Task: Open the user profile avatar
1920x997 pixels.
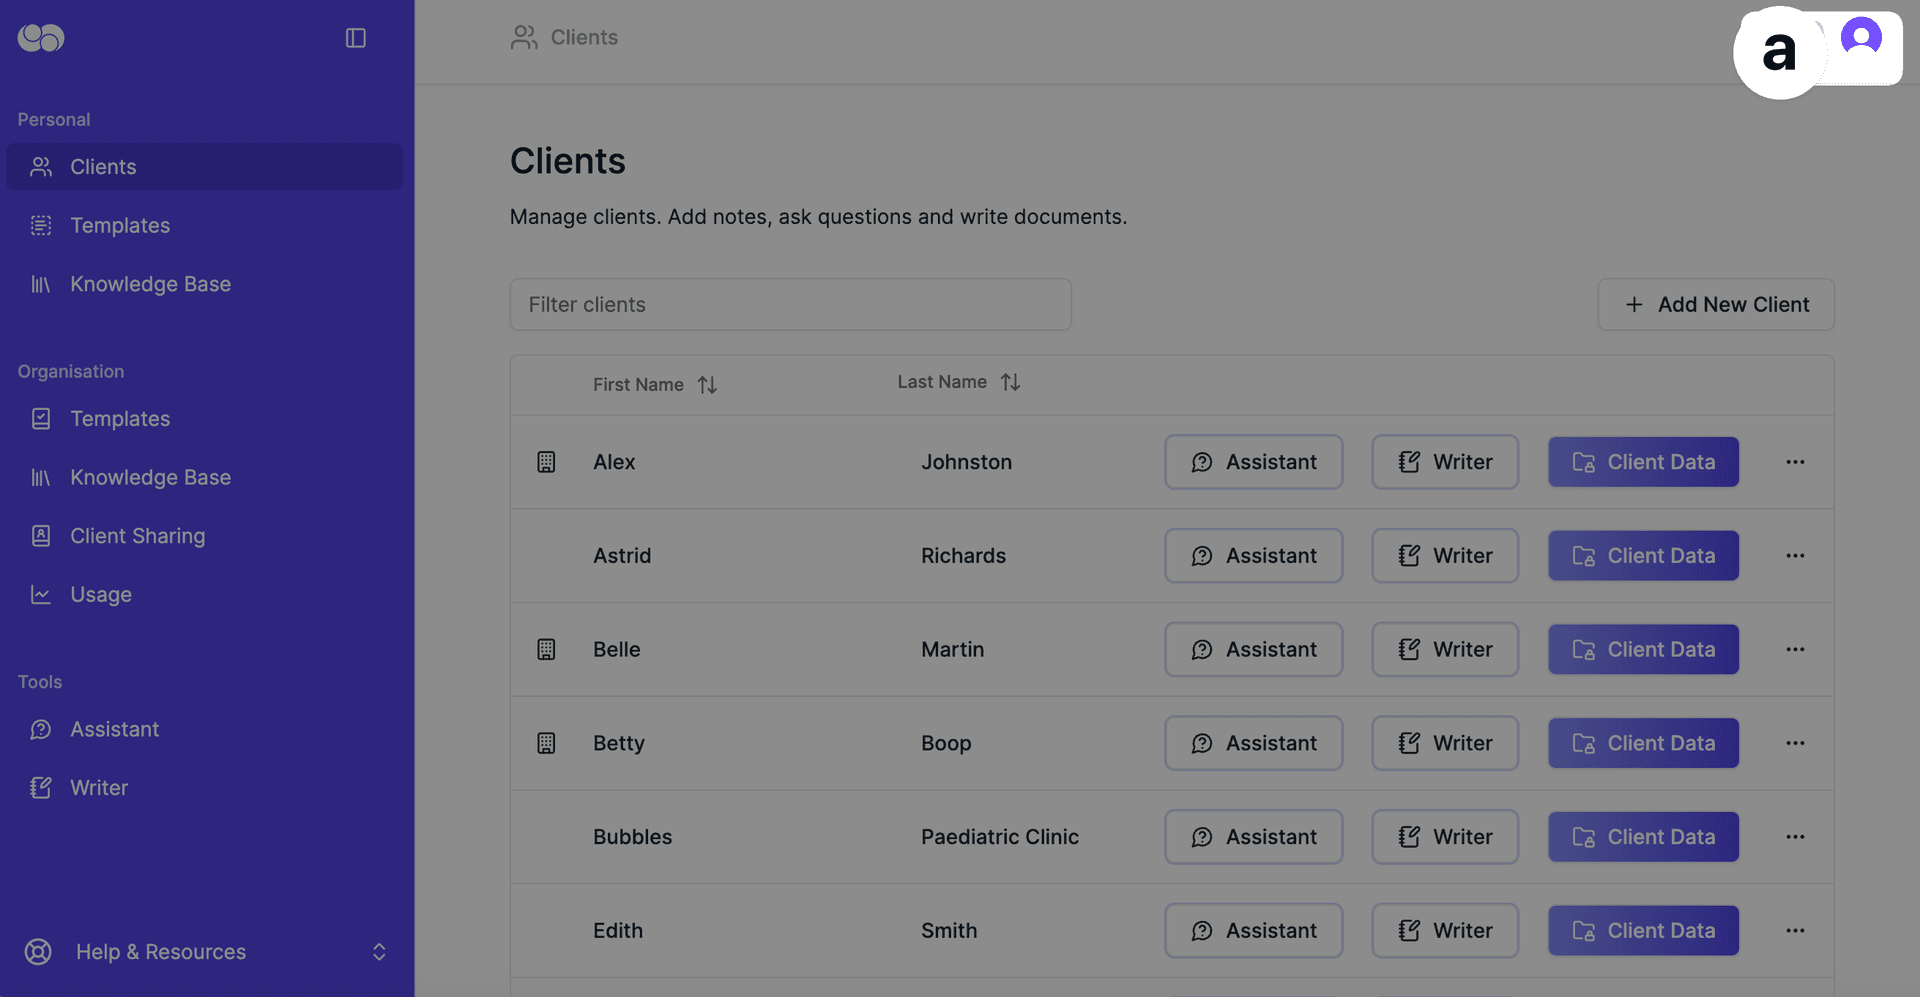Action: click(x=1860, y=38)
